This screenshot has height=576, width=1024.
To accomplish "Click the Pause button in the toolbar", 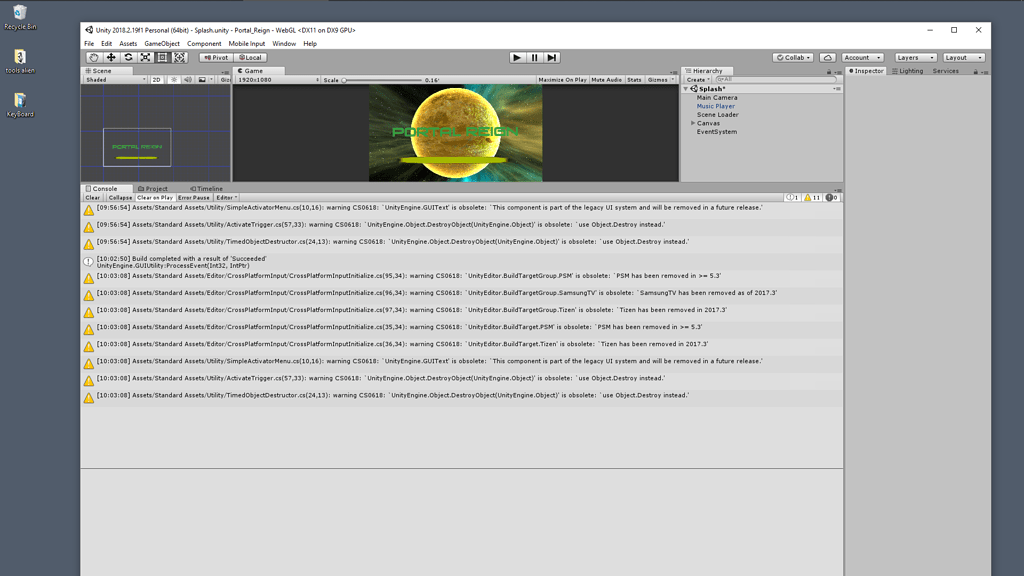I will (x=533, y=57).
